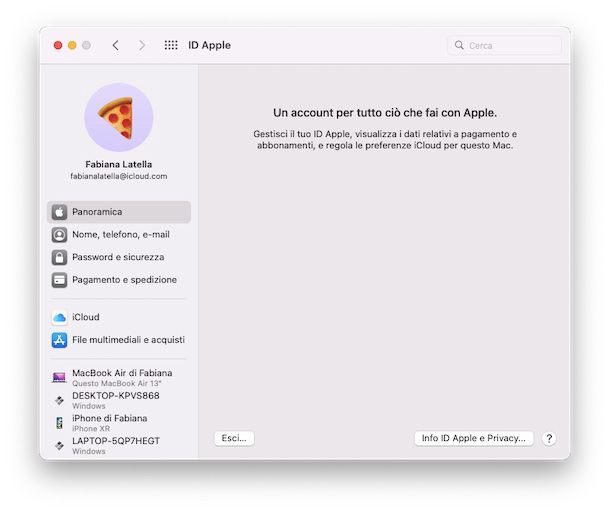Click the red close window button
610x512 pixels.
(58, 45)
